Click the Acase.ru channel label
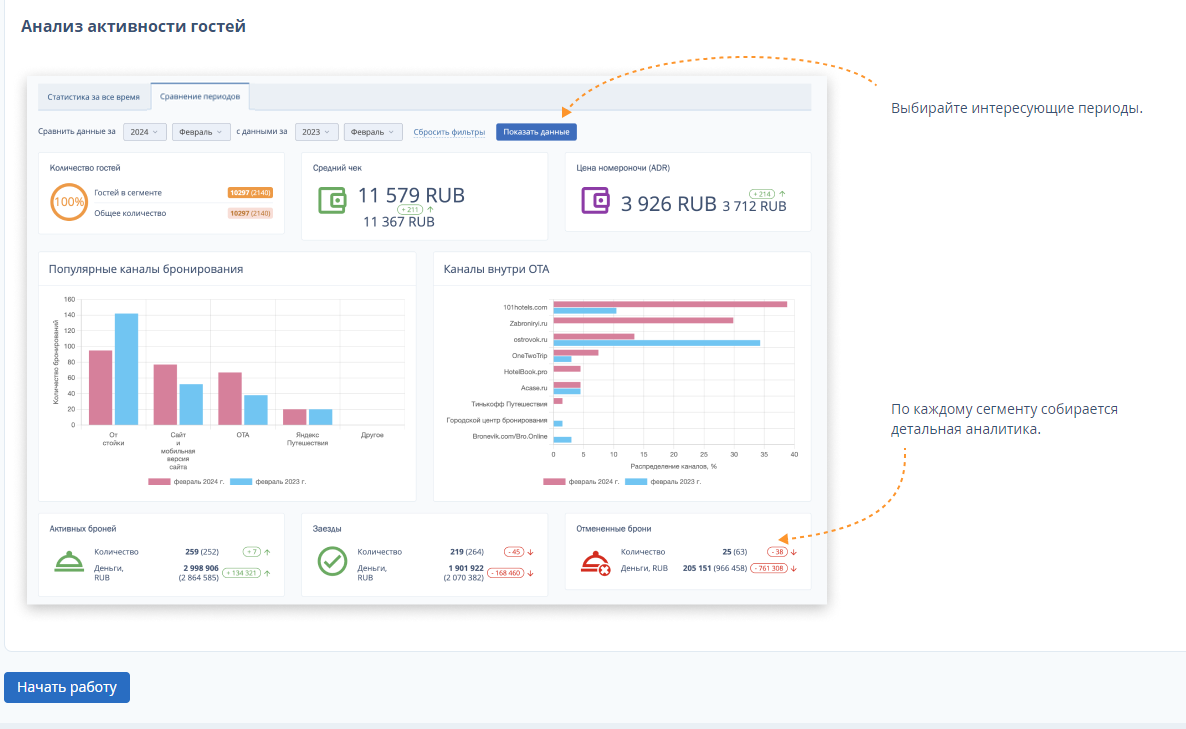The height and width of the screenshot is (729, 1186). coord(534,388)
